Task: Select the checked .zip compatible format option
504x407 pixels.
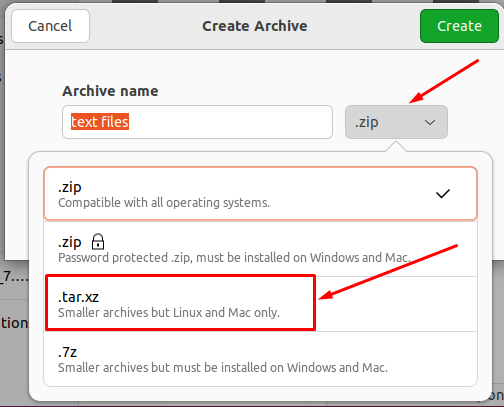Action: [x=261, y=194]
